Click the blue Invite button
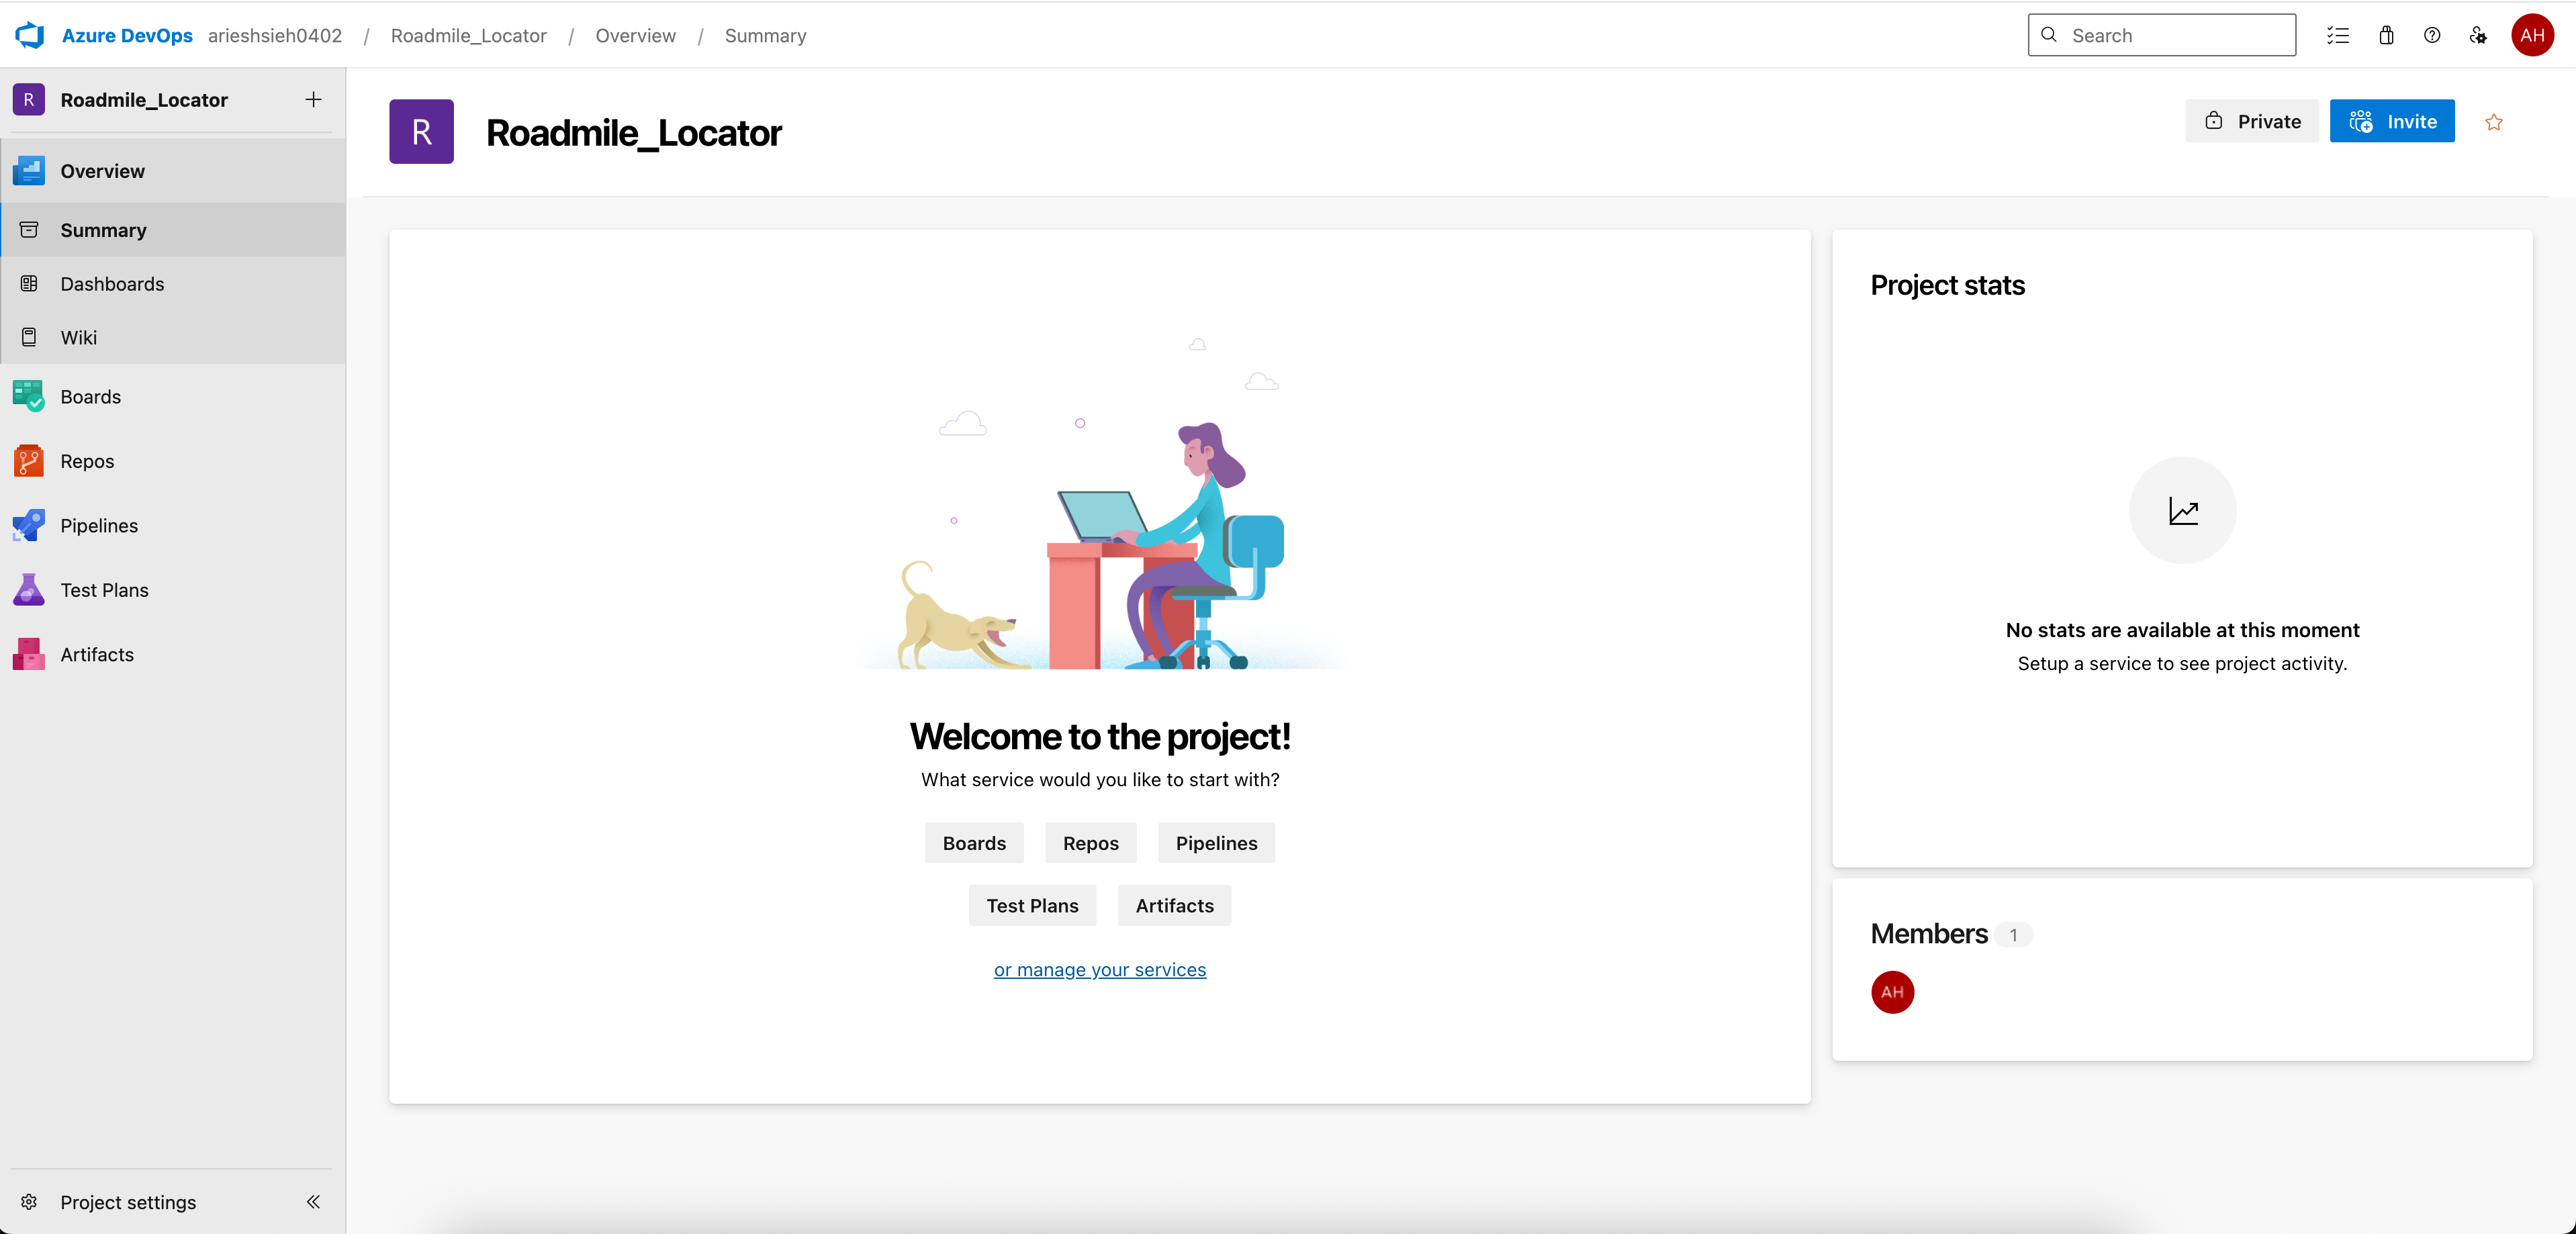Screen dimensions: 2576x1234 point(2391,121)
